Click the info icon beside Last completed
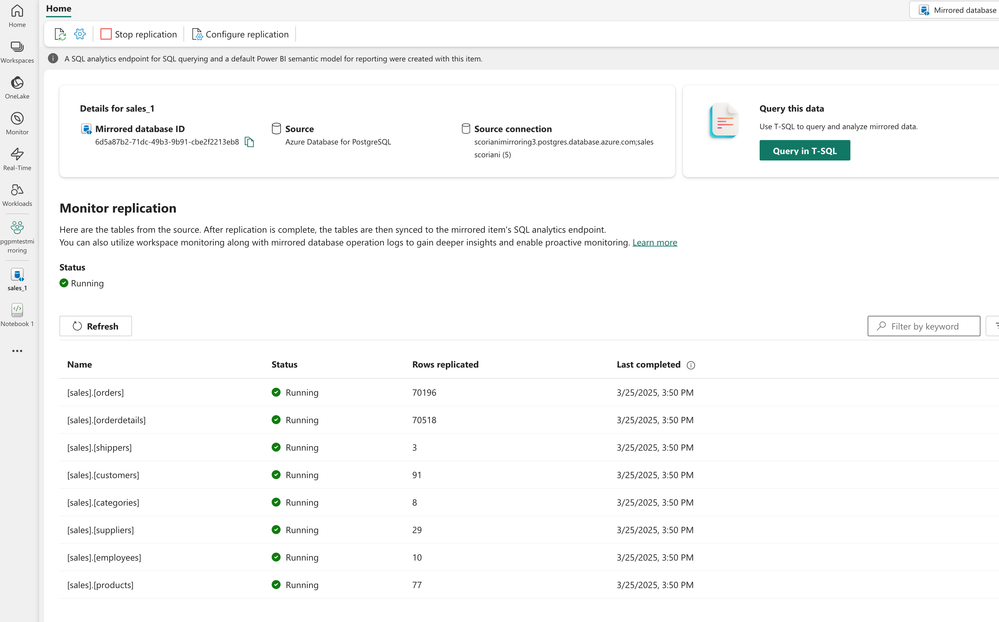Image resolution: width=999 pixels, height=622 pixels. pyautogui.click(x=691, y=365)
